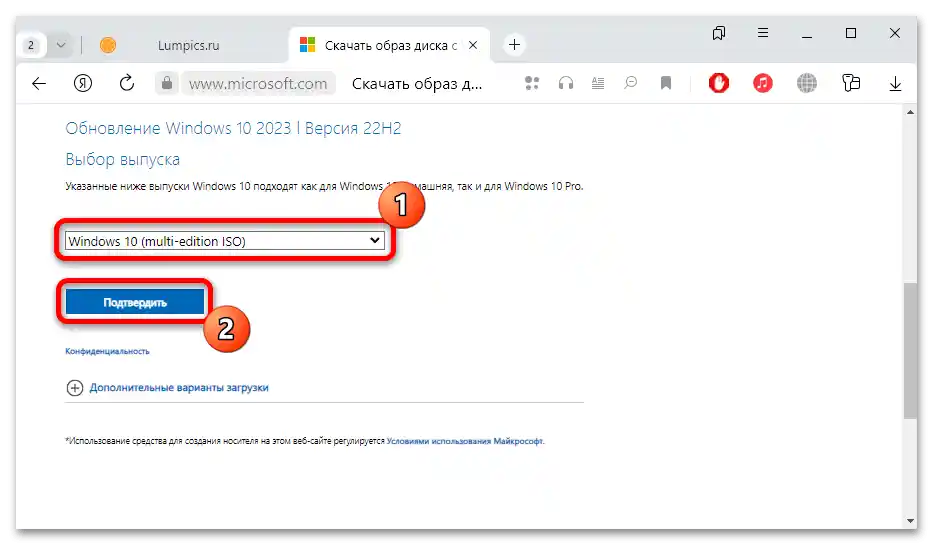This screenshot has width=933, height=545.
Task: Click the heading 'Обновление Windows 10 2023 | Версия 22H2'
Action: pos(233,129)
